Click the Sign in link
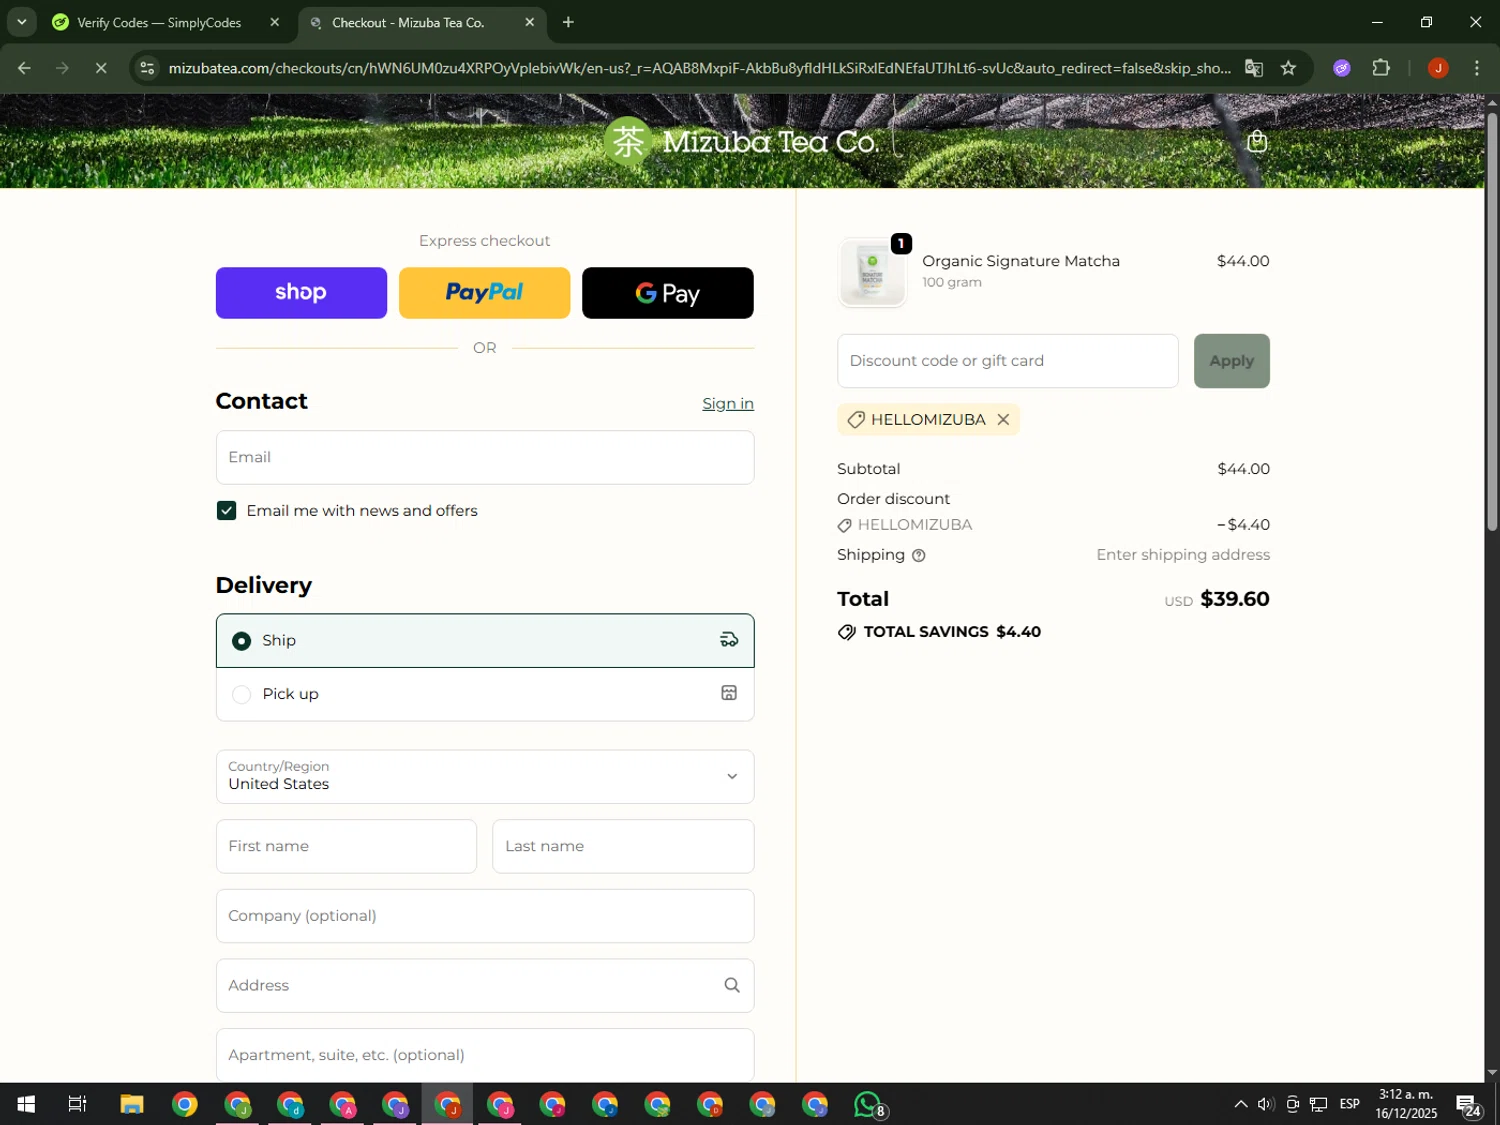Screen dimensions: 1500x1125 [x=728, y=404]
